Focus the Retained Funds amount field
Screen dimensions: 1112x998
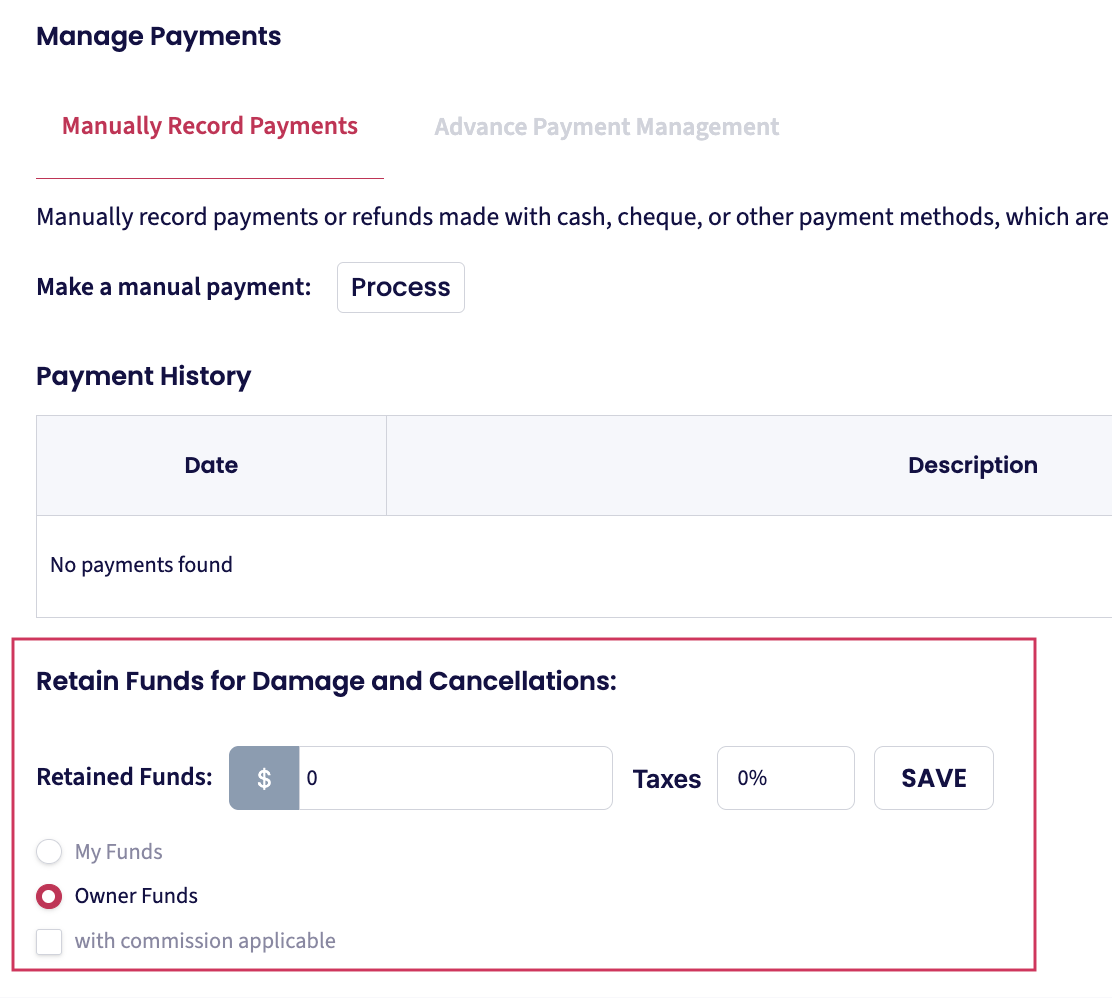(x=455, y=778)
